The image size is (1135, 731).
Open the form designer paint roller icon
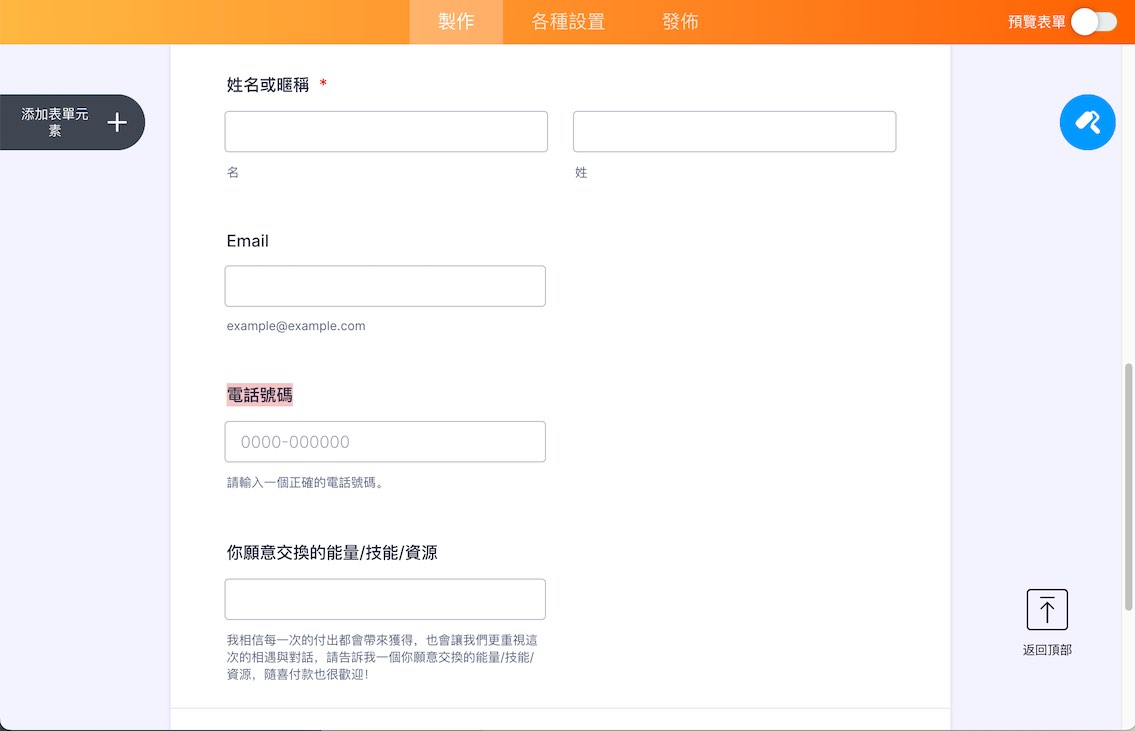coord(1087,122)
